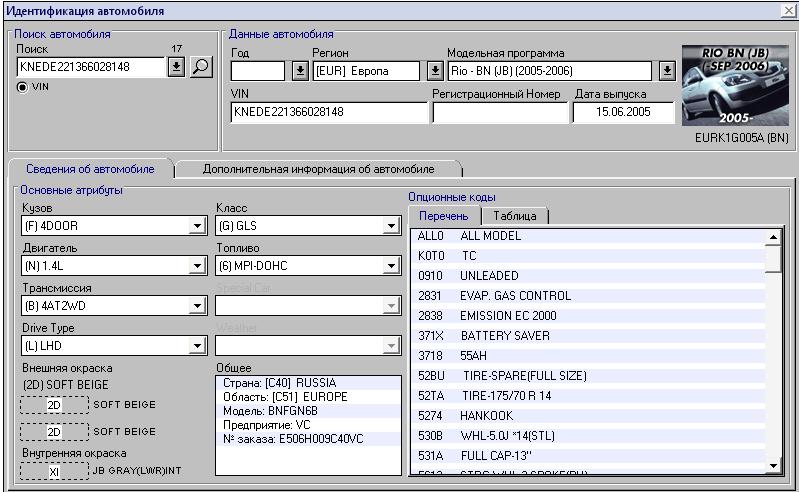Expand the Модельная программа dropdown

click(x=667, y=71)
